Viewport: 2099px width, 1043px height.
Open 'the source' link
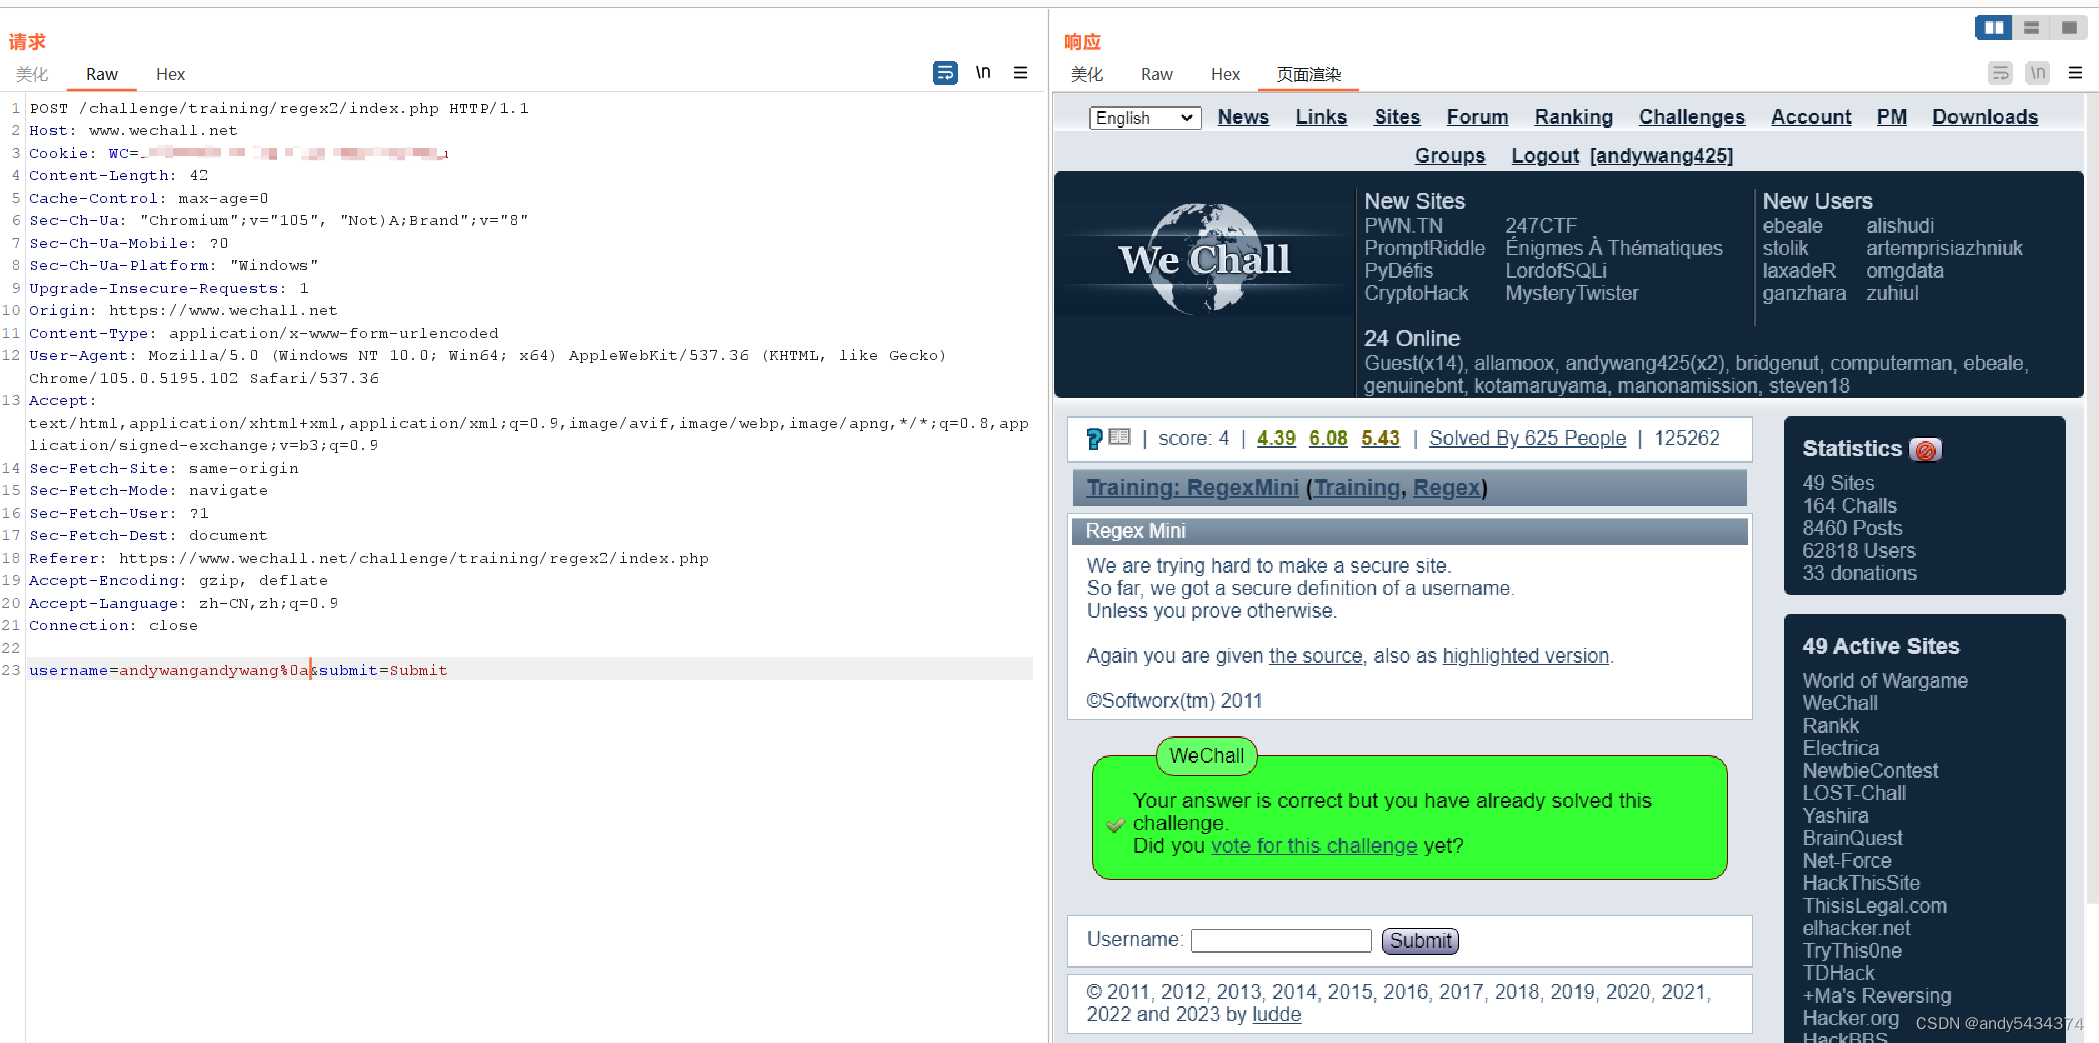[x=1316, y=656]
